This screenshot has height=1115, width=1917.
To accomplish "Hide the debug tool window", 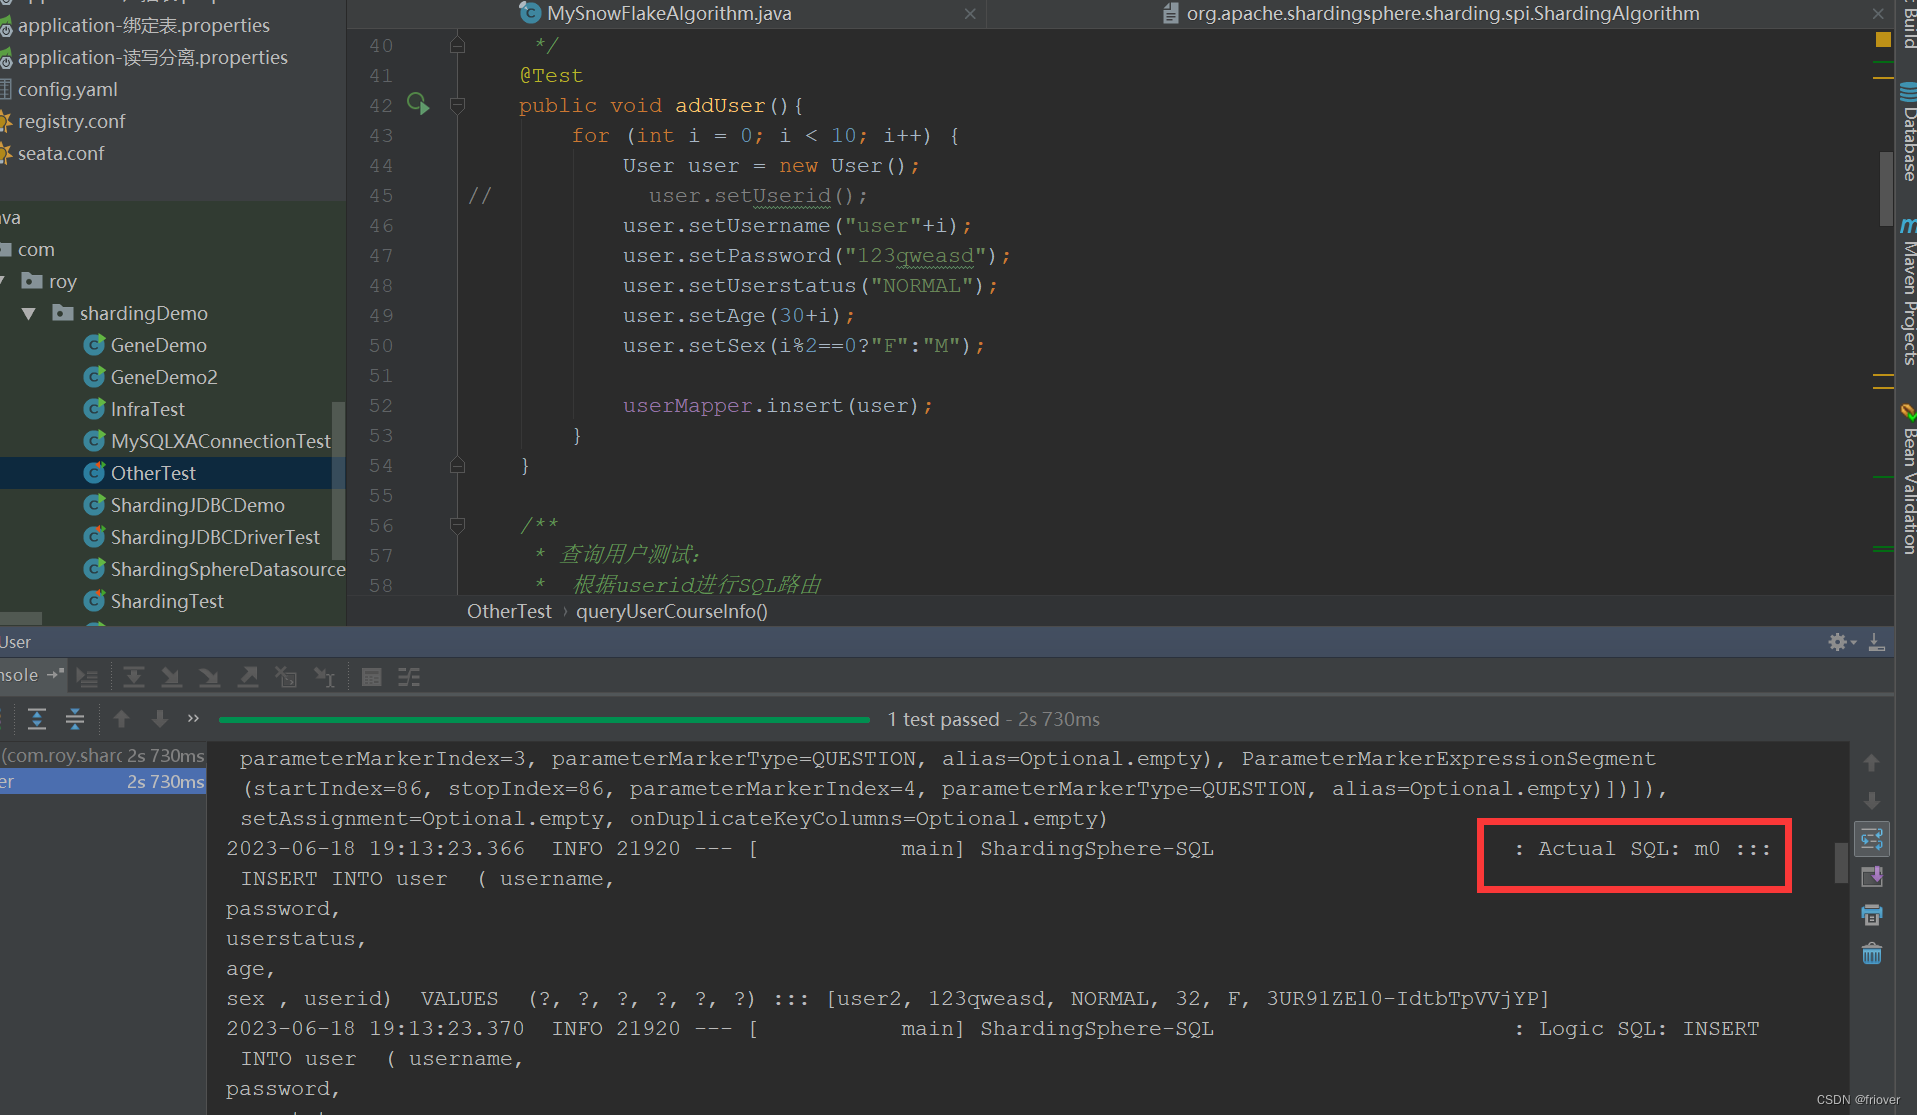I will (x=1876, y=642).
